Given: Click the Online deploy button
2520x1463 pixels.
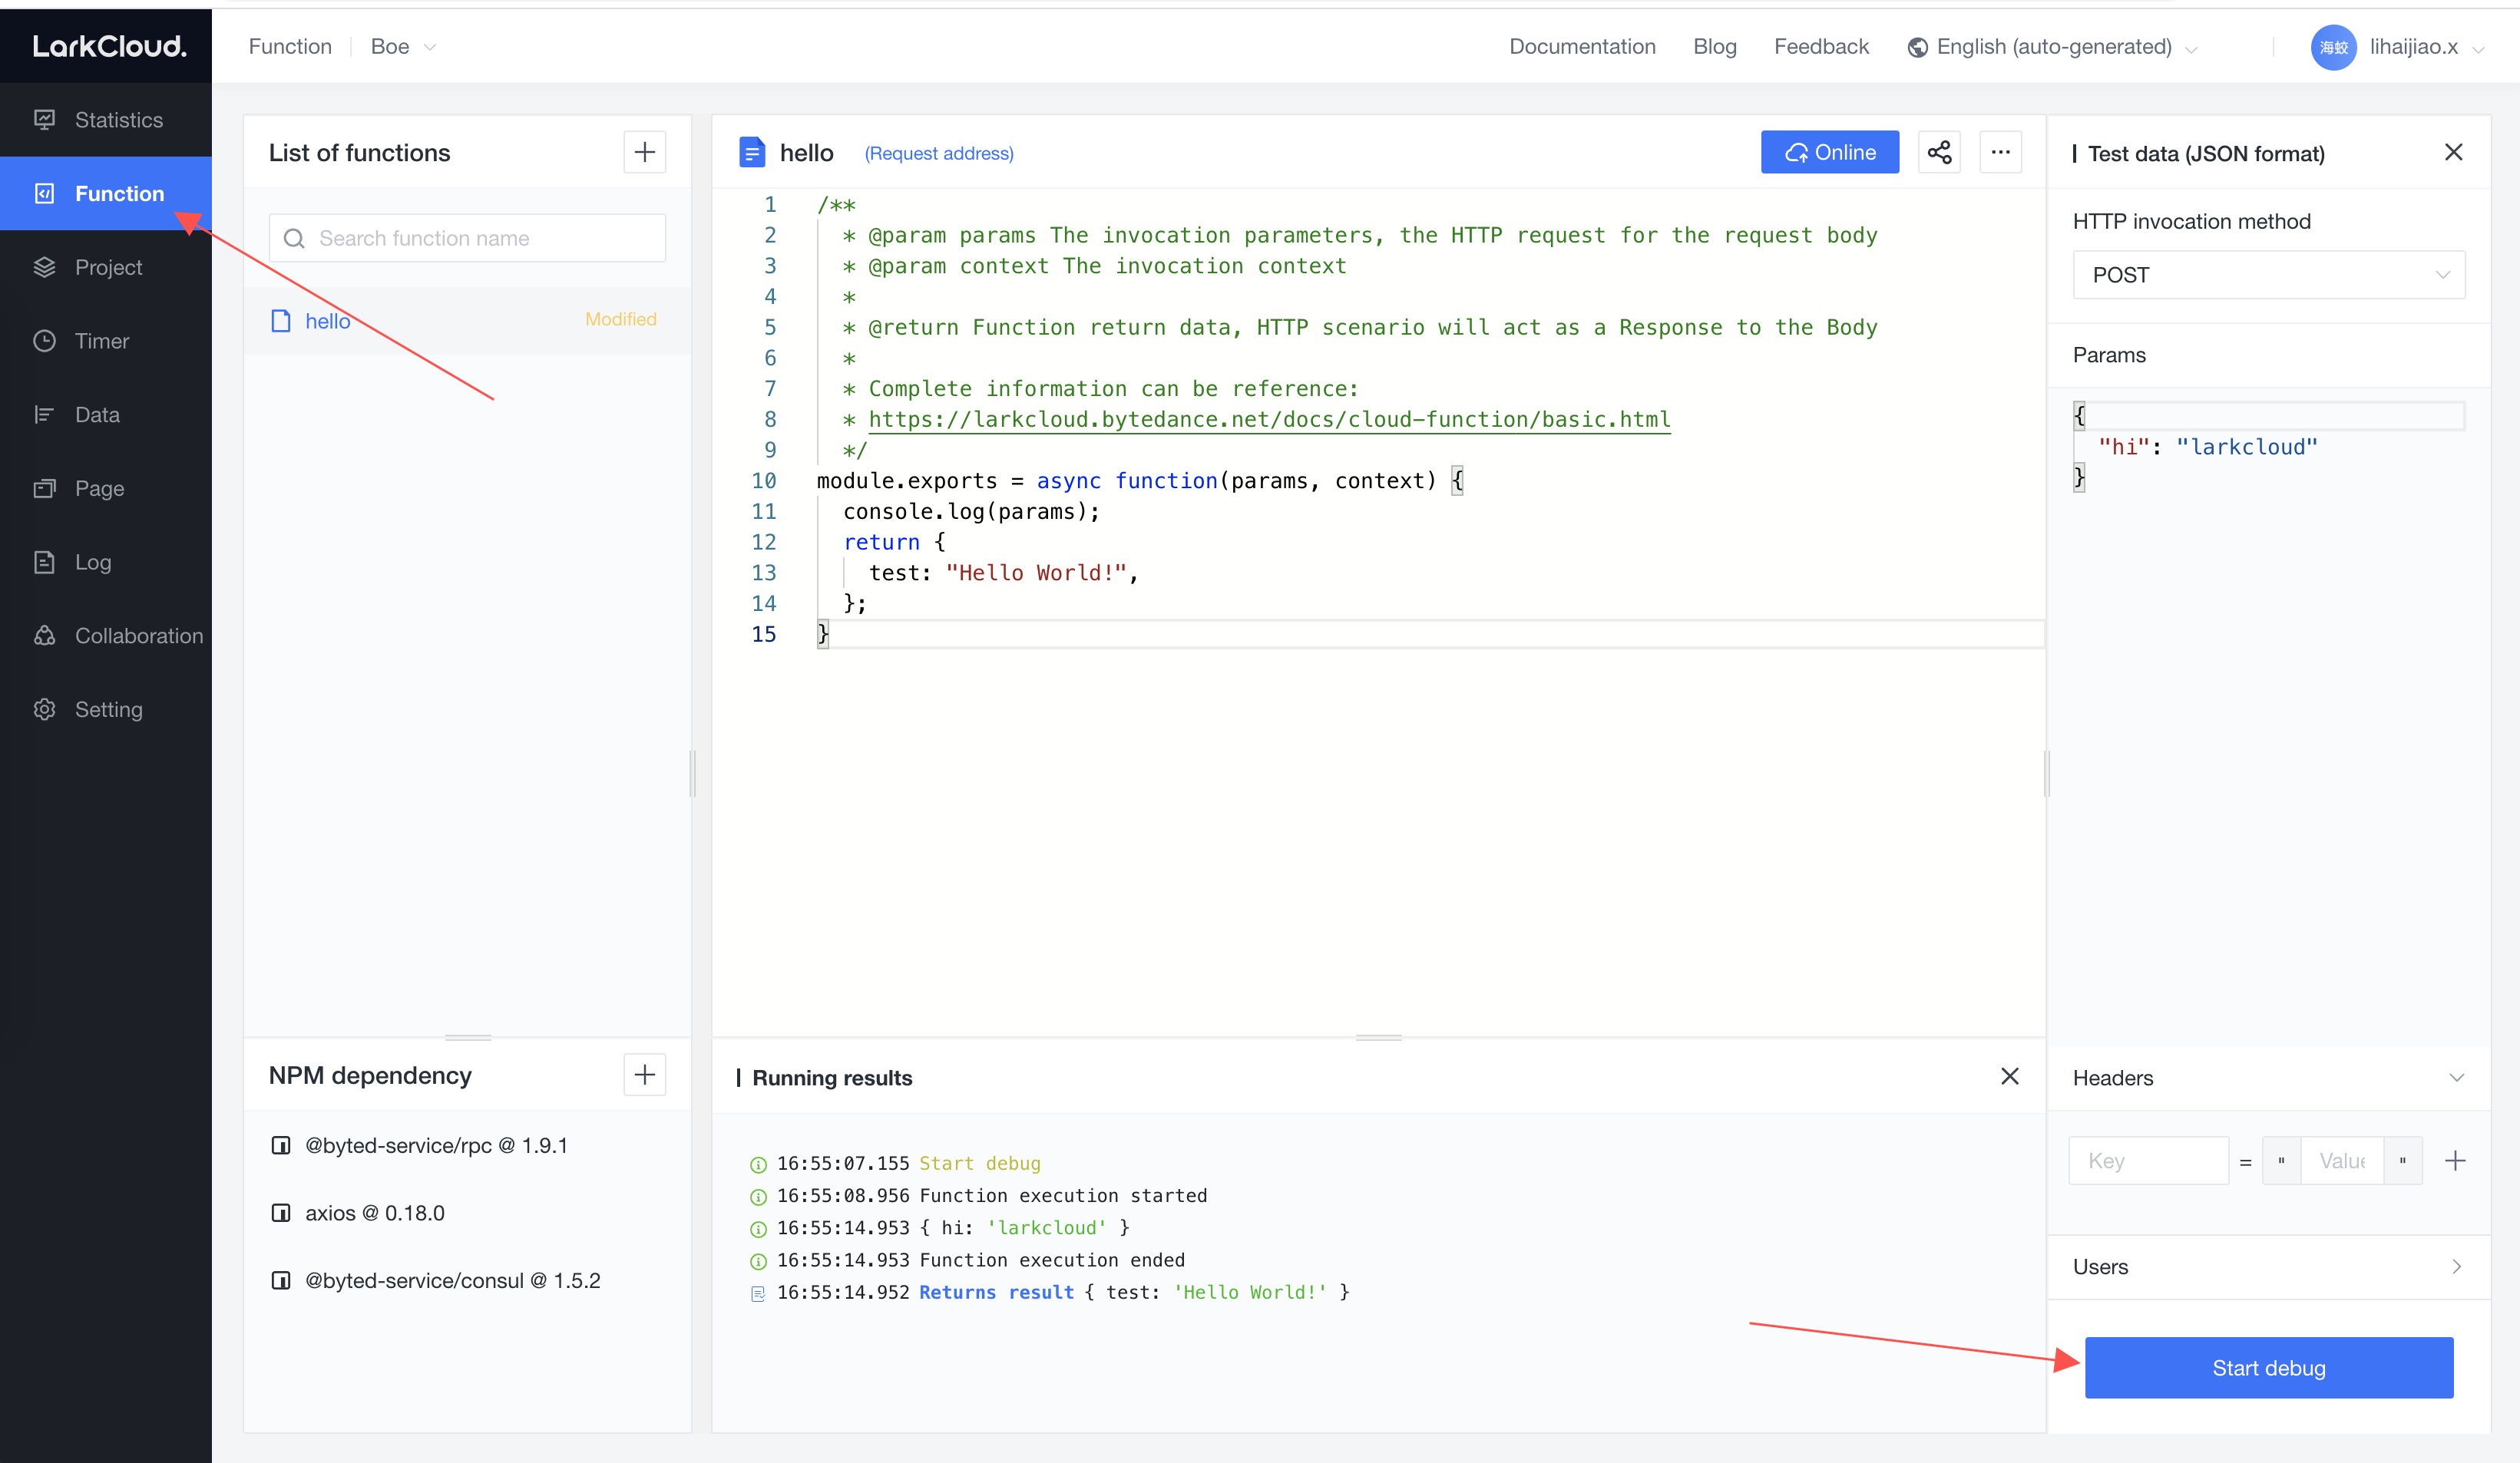Looking at the screenshot, I should tap(1829, 152).
